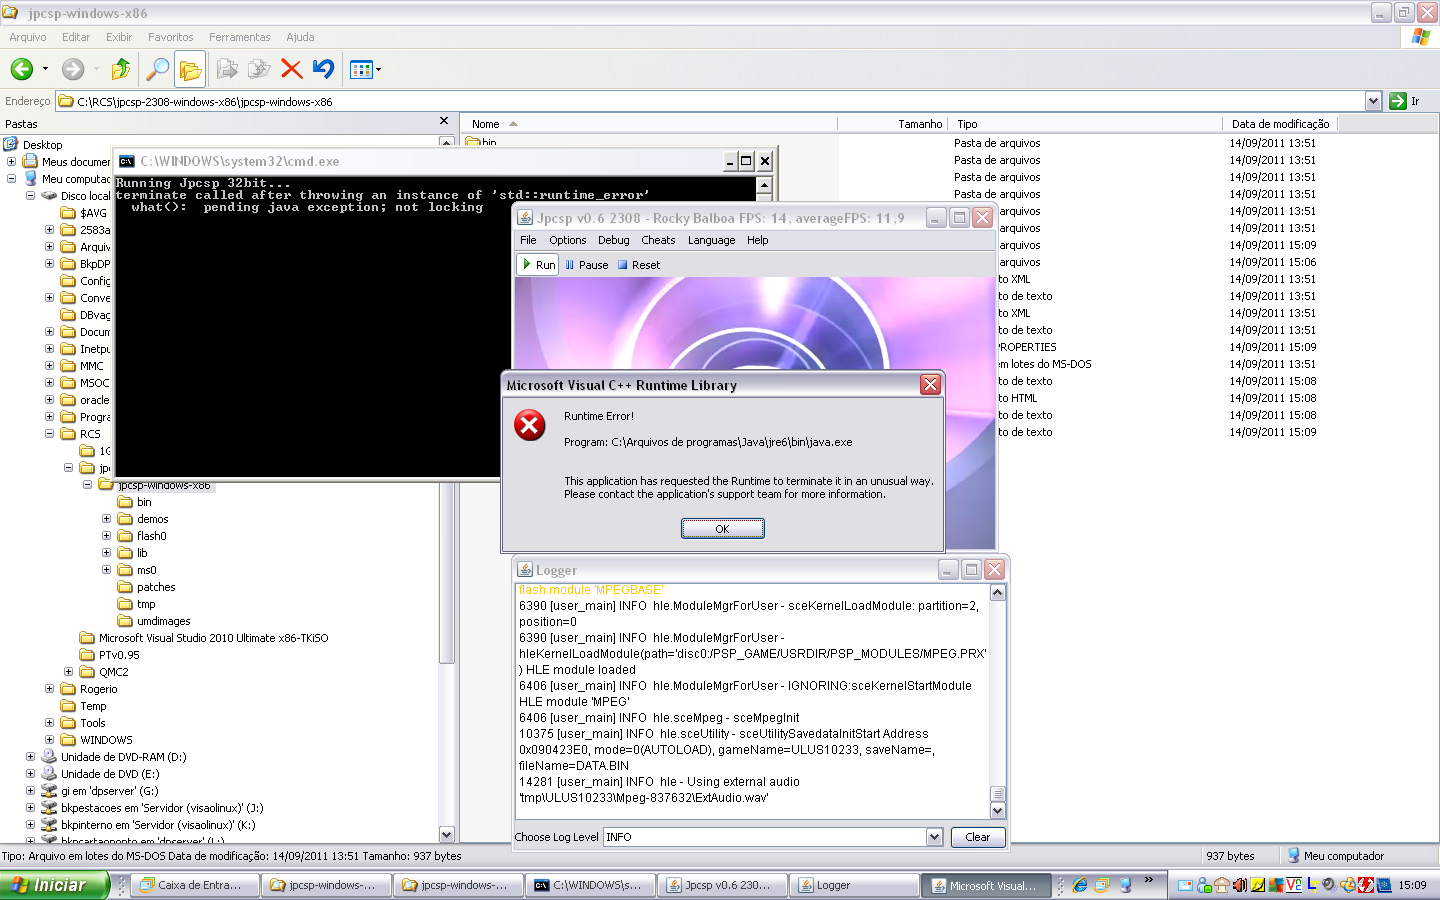Click the Up one folder icon
Screen dimensions: 1440x900
(x=121, y=69)
